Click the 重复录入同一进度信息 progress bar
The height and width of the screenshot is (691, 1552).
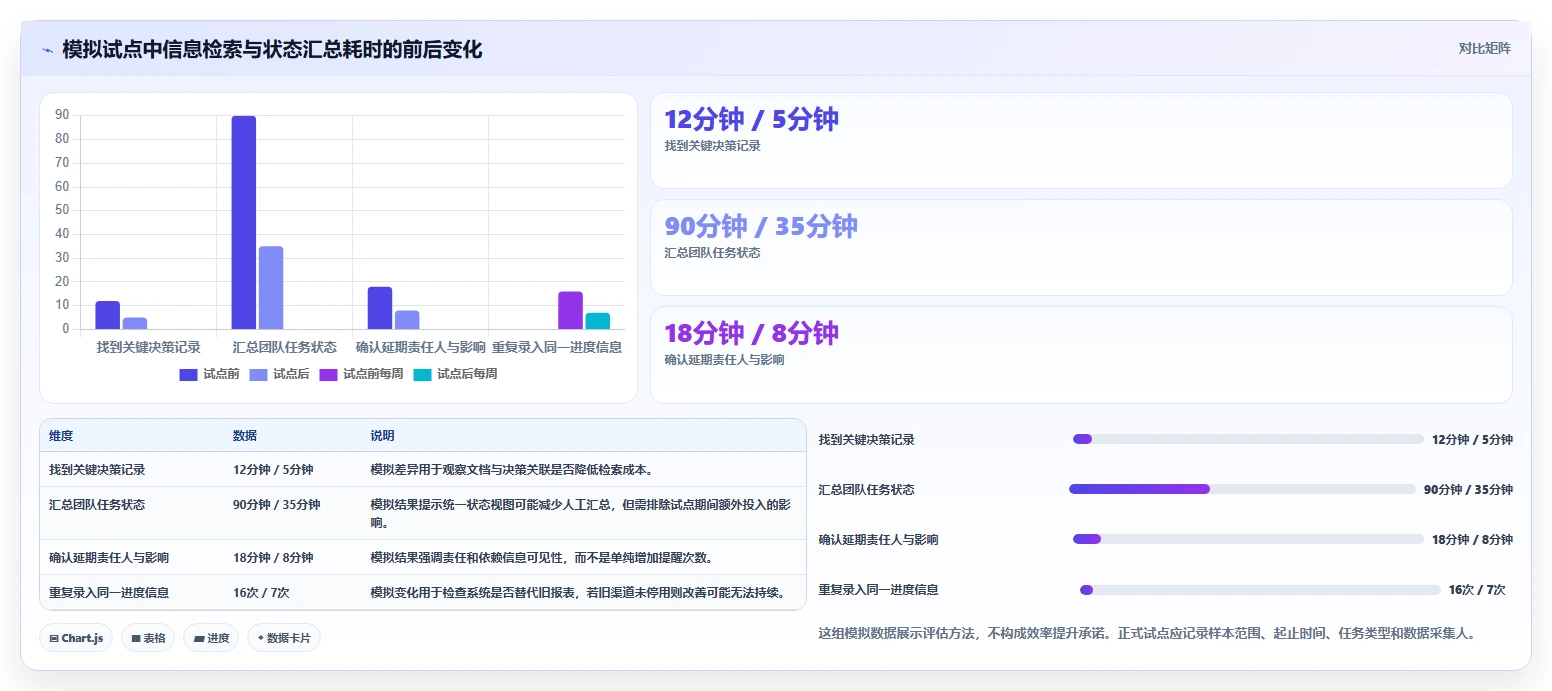point(1260,590)
